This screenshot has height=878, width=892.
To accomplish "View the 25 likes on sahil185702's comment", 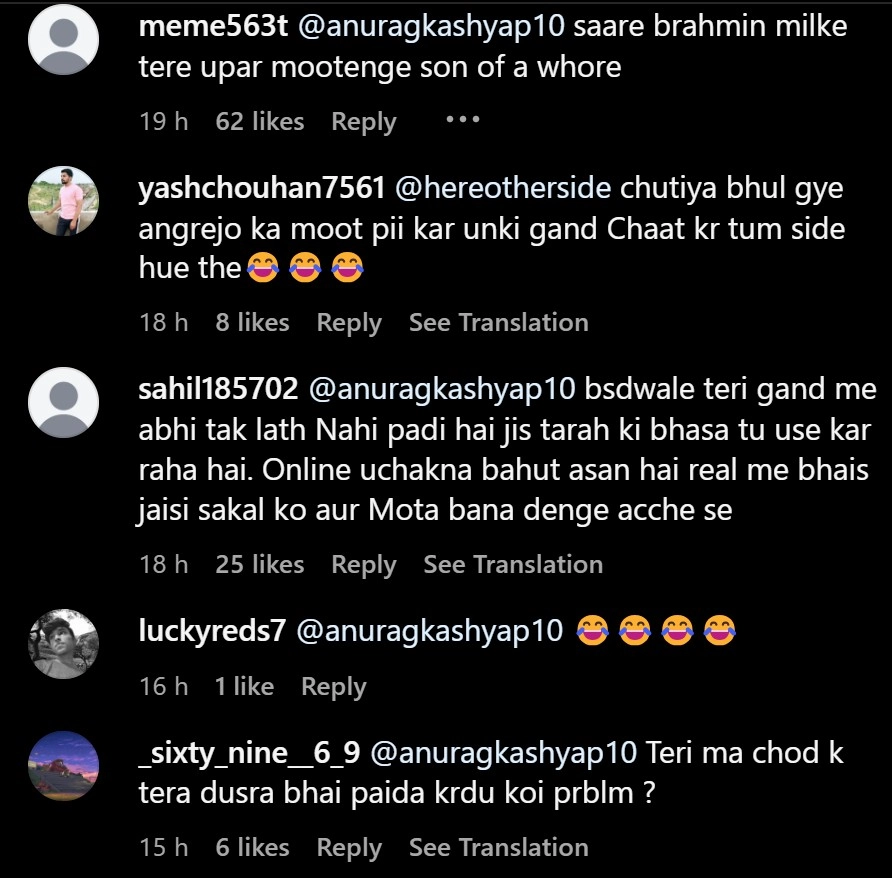I will pos(259,565).
